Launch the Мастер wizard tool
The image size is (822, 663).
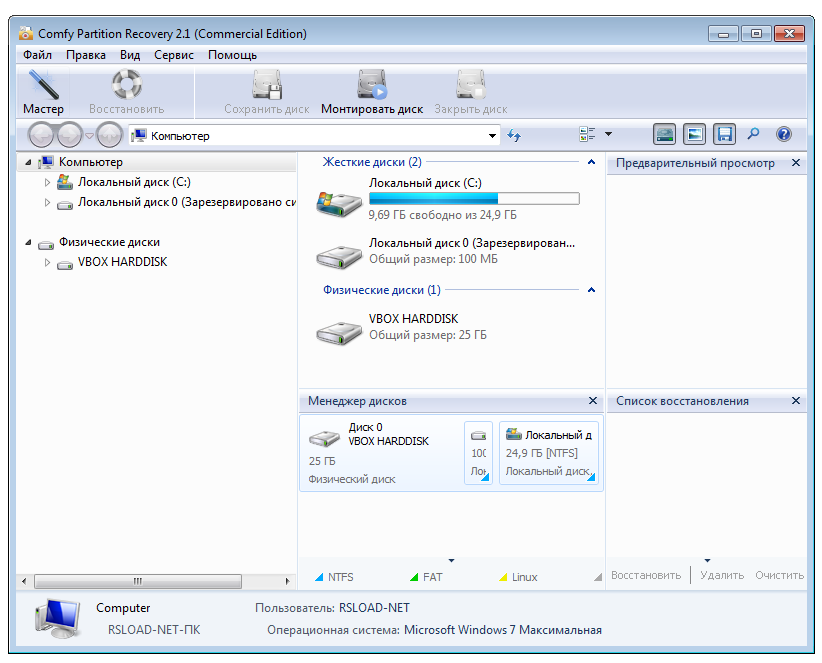pos(44,92)
